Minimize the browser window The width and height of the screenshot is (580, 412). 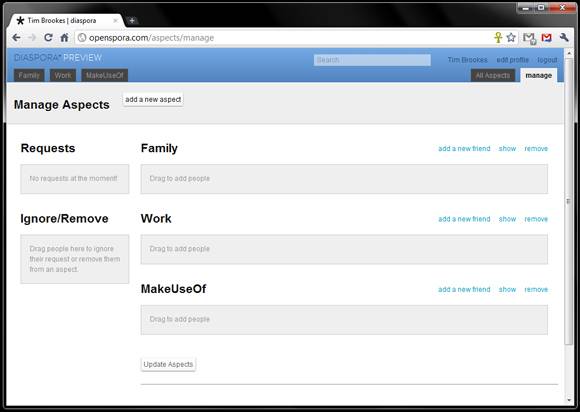[525, 7]
